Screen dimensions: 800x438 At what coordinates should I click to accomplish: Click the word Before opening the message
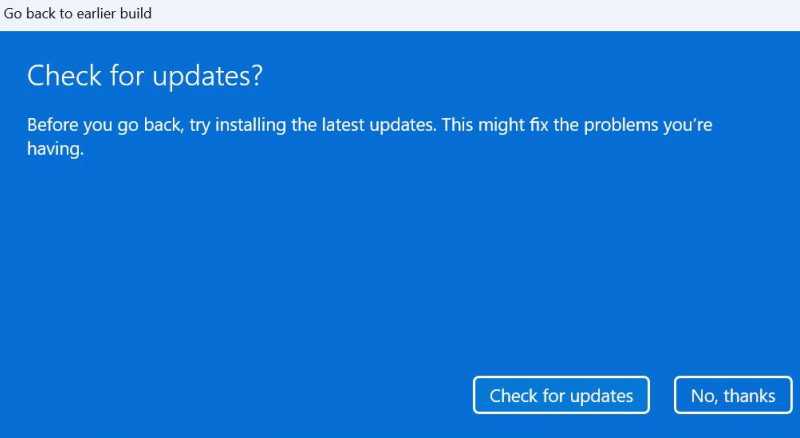[x=52, y=125]
